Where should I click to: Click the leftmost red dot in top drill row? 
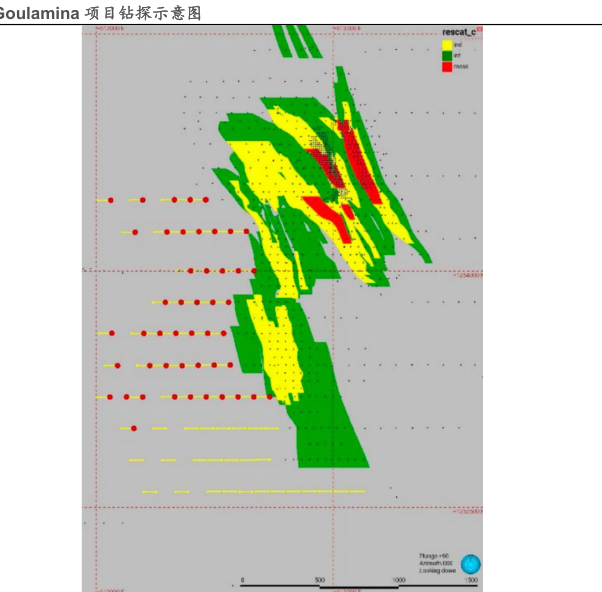pyautogui.click(x=111, y=200)
